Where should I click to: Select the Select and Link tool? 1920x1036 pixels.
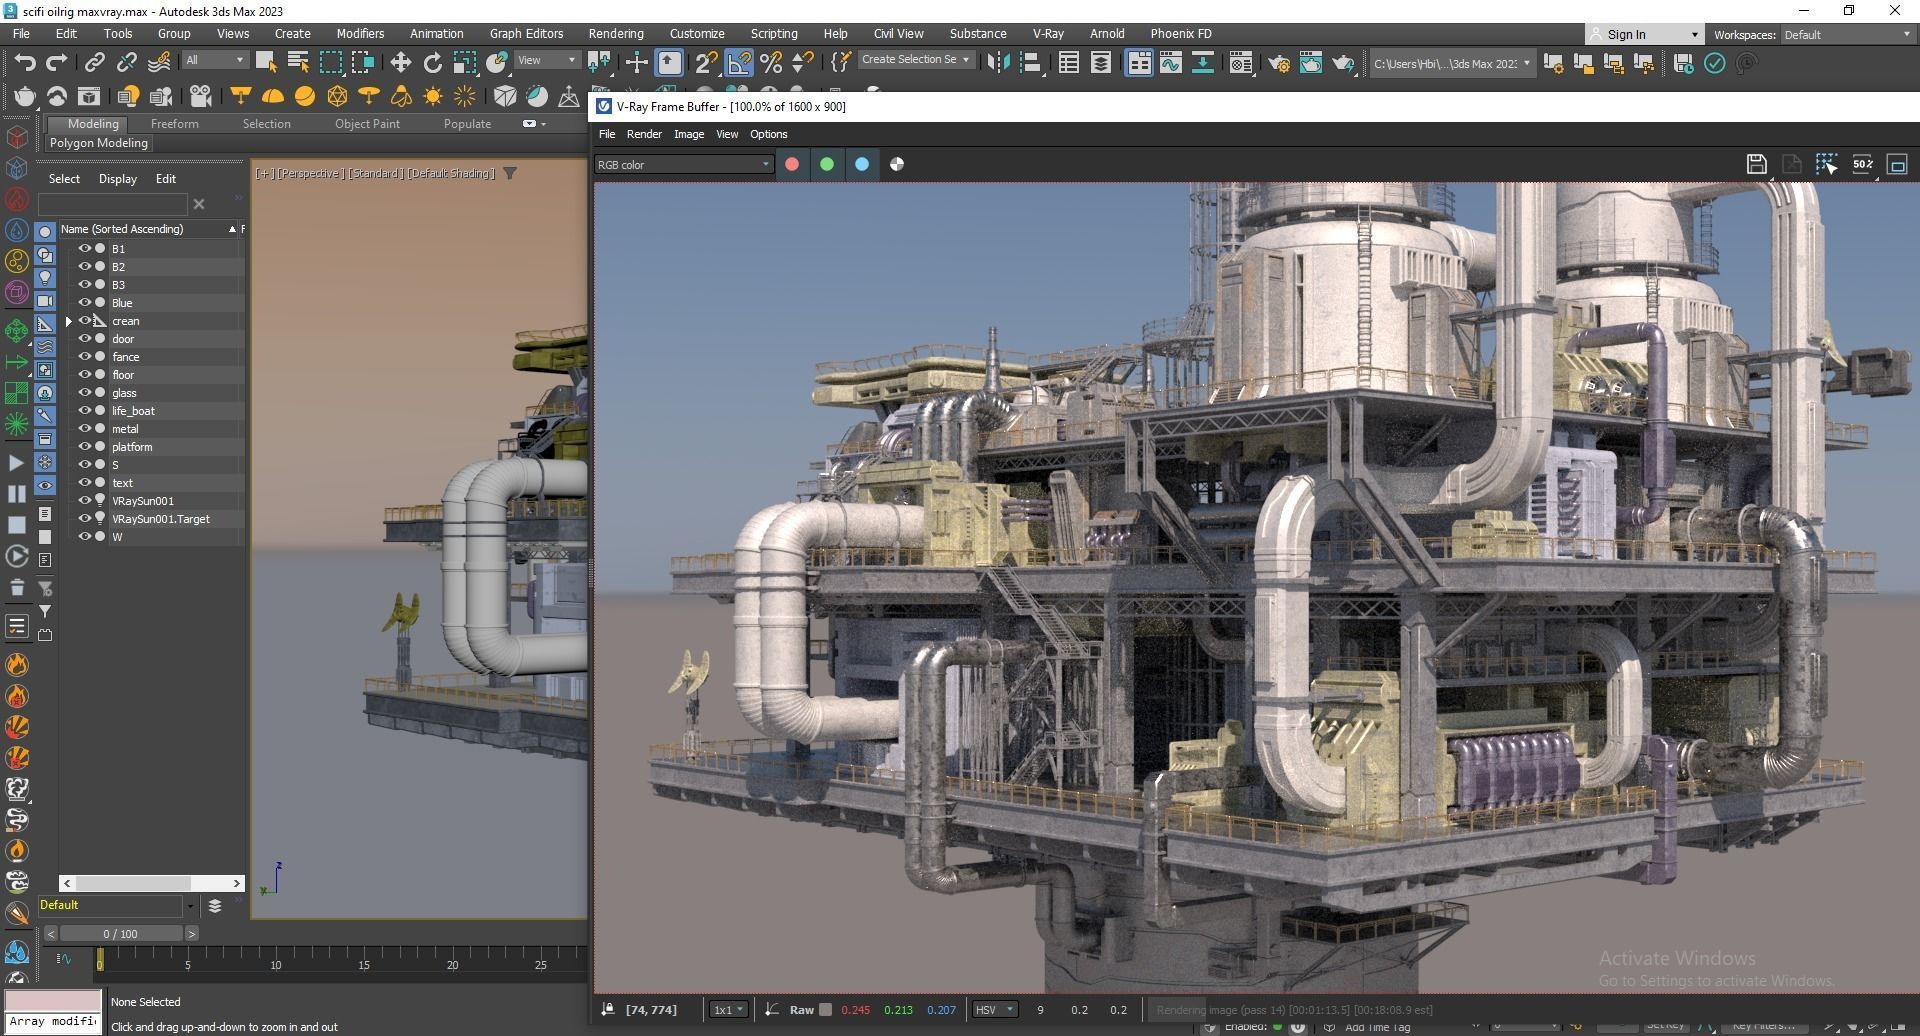pyautogui.click(x=94, y=62)
